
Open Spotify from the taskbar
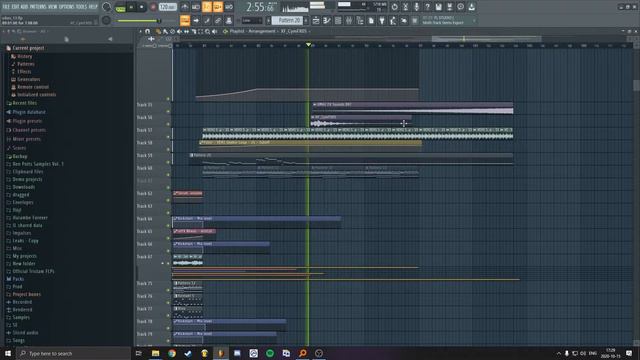tap(270, 353)
